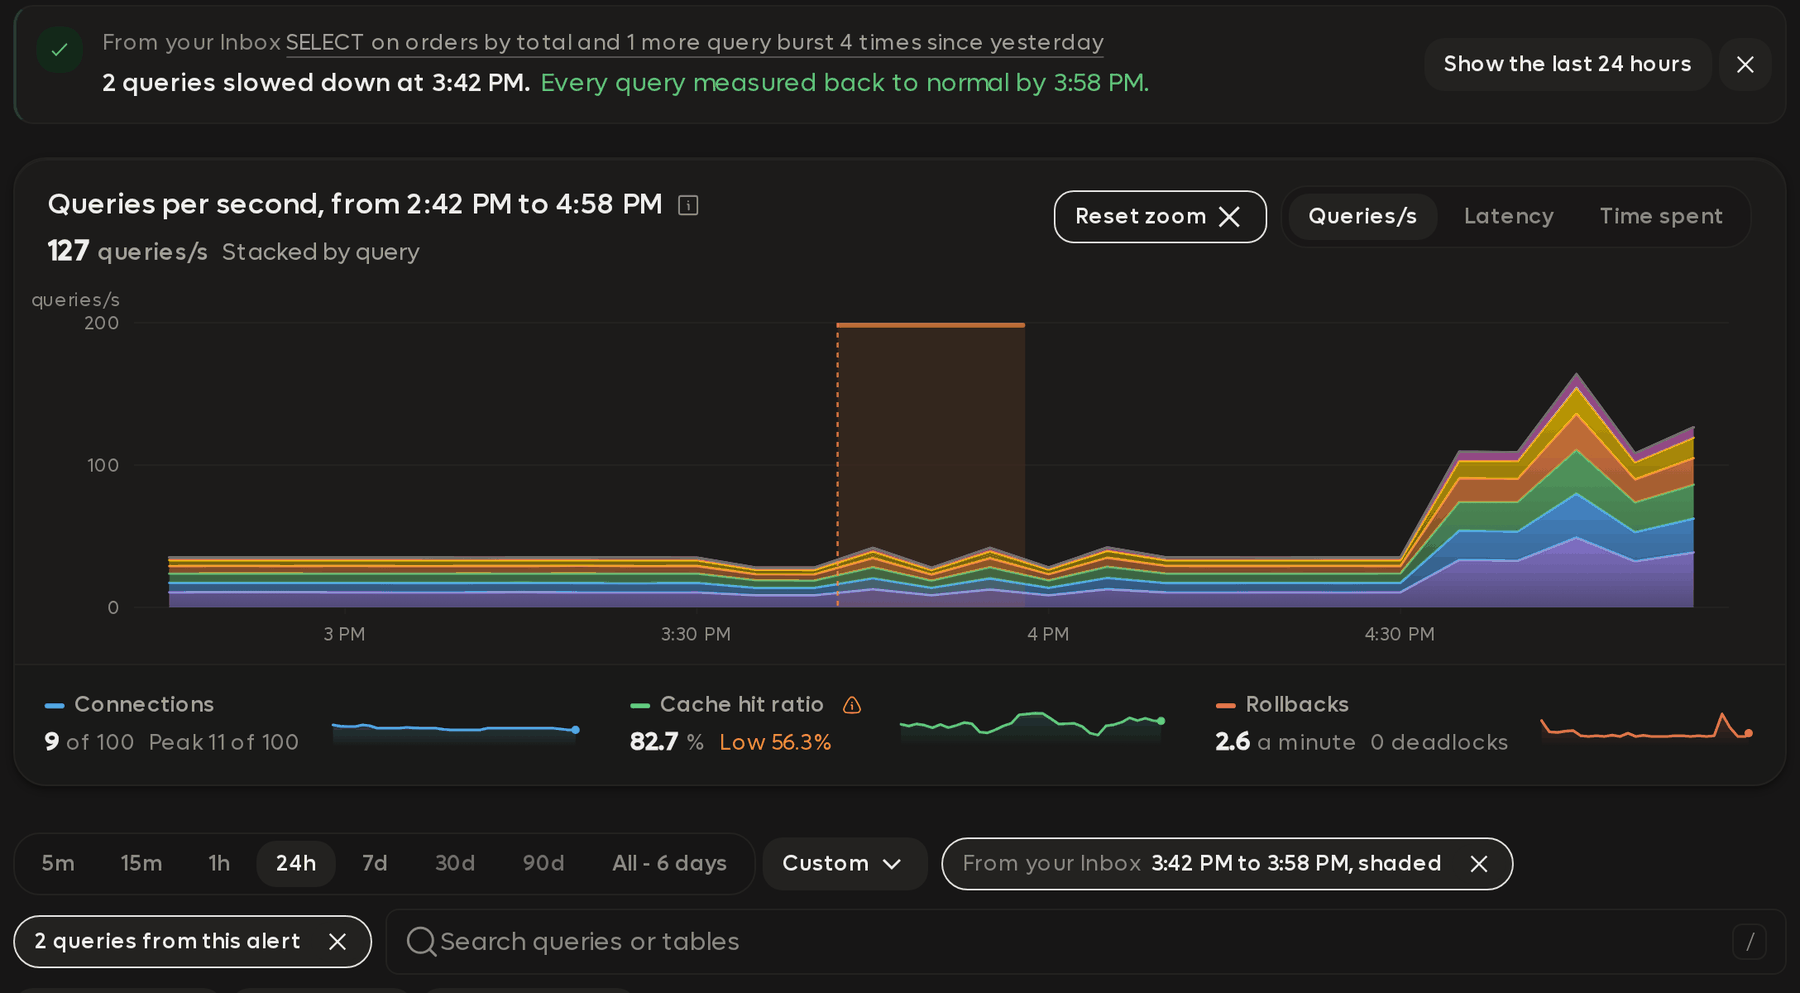Click the '0 deadlocks' text
The width and height of the screenshot is (1800, 993).
point(1439,742)
